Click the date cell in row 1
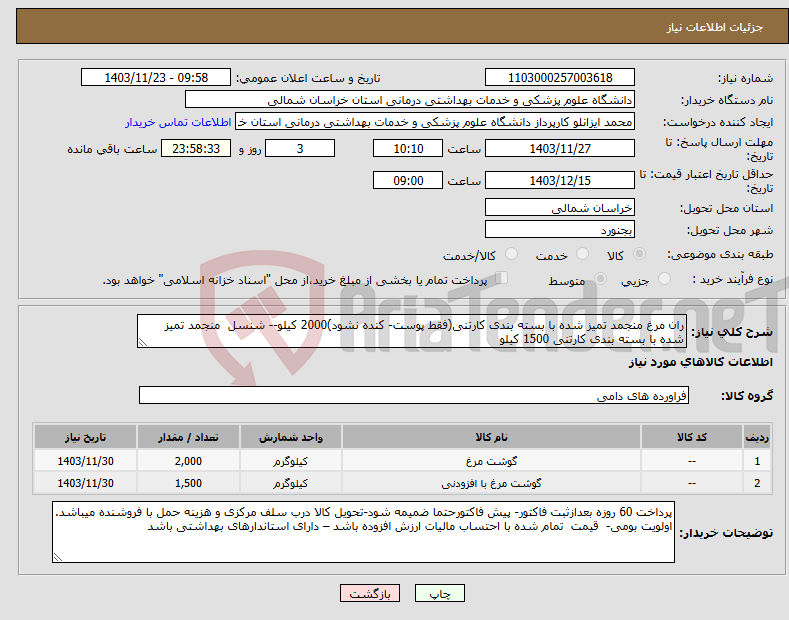 click(x=86, y=460)
